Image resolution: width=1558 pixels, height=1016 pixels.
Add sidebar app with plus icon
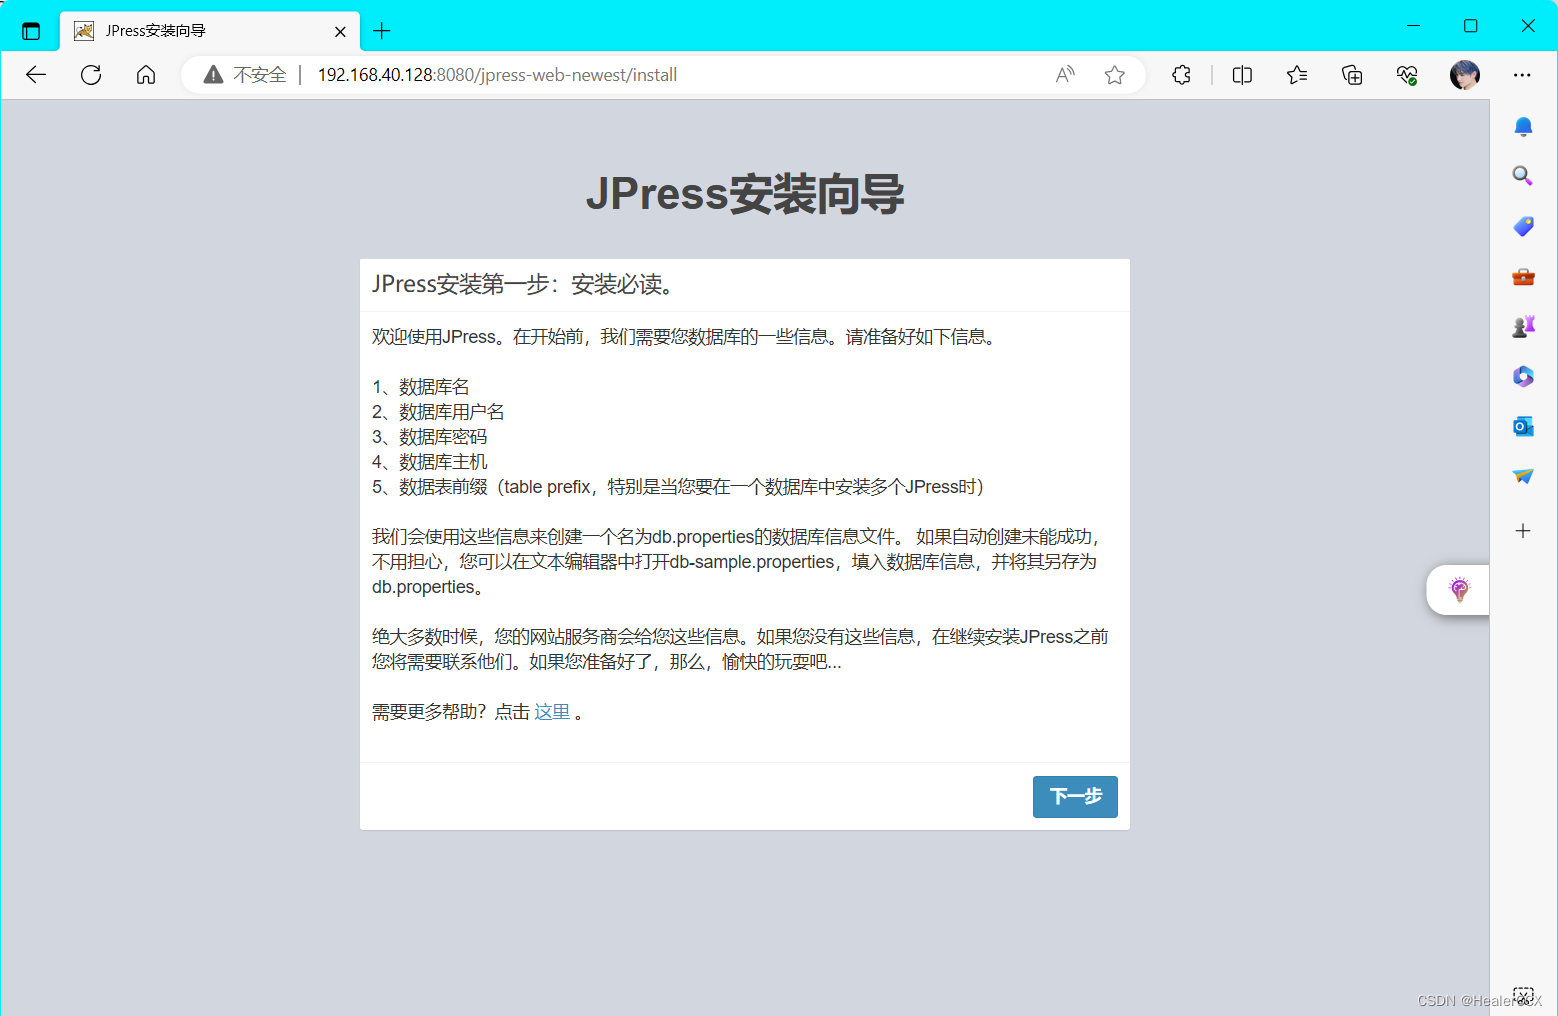(x=1523, y=531)
